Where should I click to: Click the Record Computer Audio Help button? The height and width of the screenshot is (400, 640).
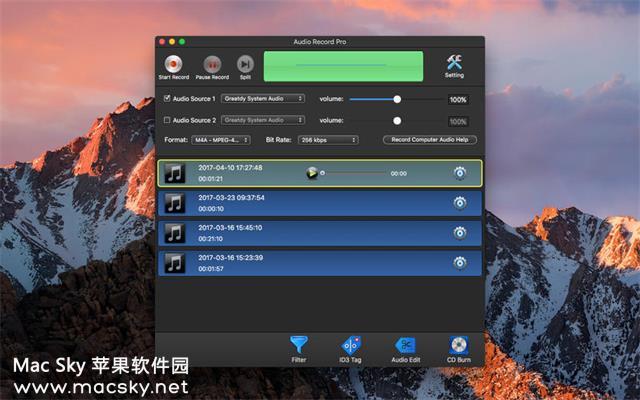430,140
